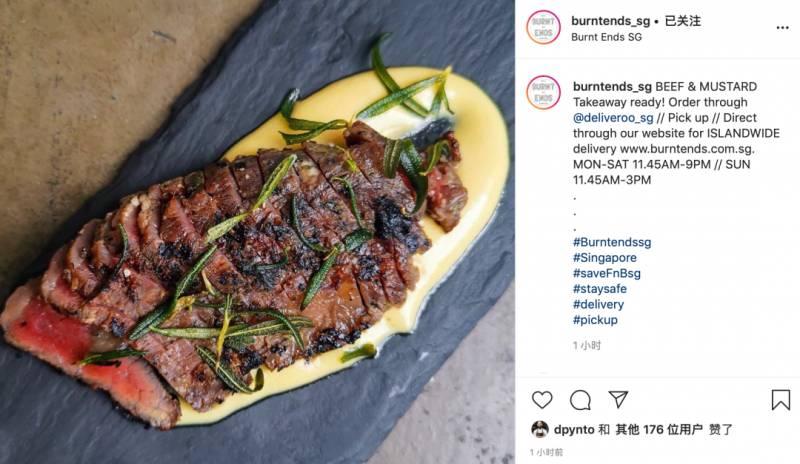Viewport: 800px width, 464px height.
Task: Open the three-dot more options menu
Action: [x=781, y=27]
